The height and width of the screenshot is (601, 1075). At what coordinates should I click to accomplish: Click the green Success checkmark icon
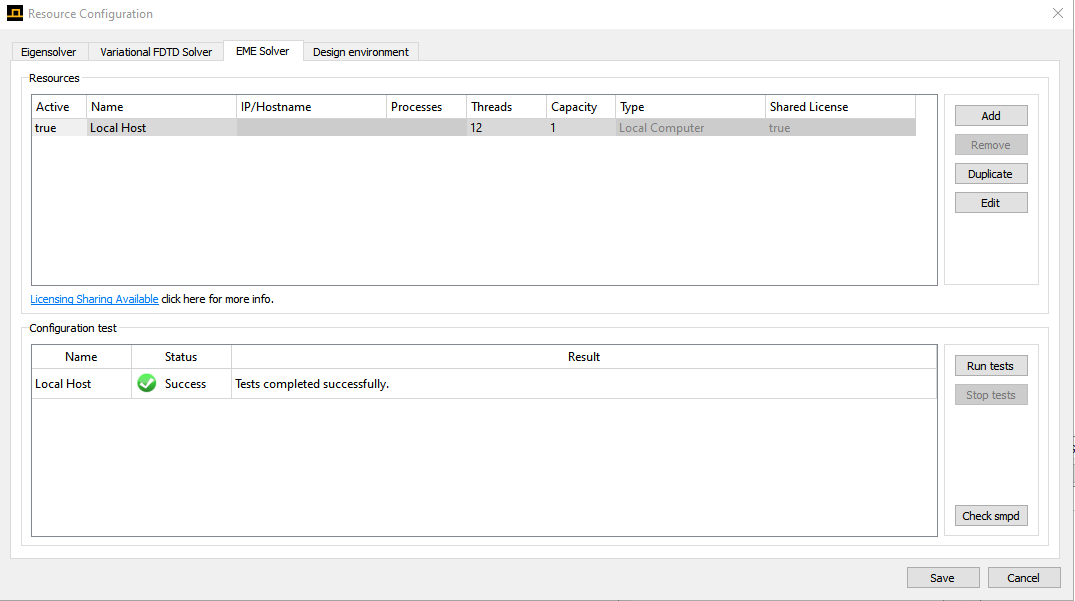147,384
